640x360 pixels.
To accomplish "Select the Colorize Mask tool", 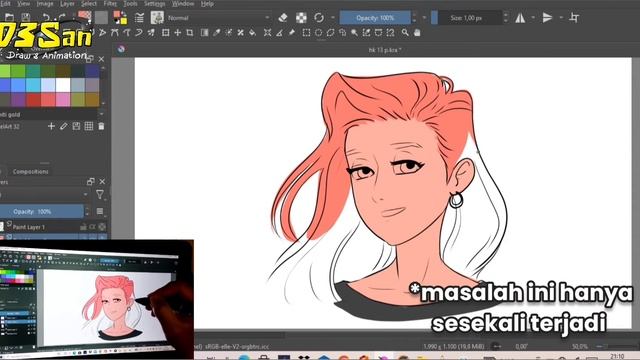I will tap(229, 33).
